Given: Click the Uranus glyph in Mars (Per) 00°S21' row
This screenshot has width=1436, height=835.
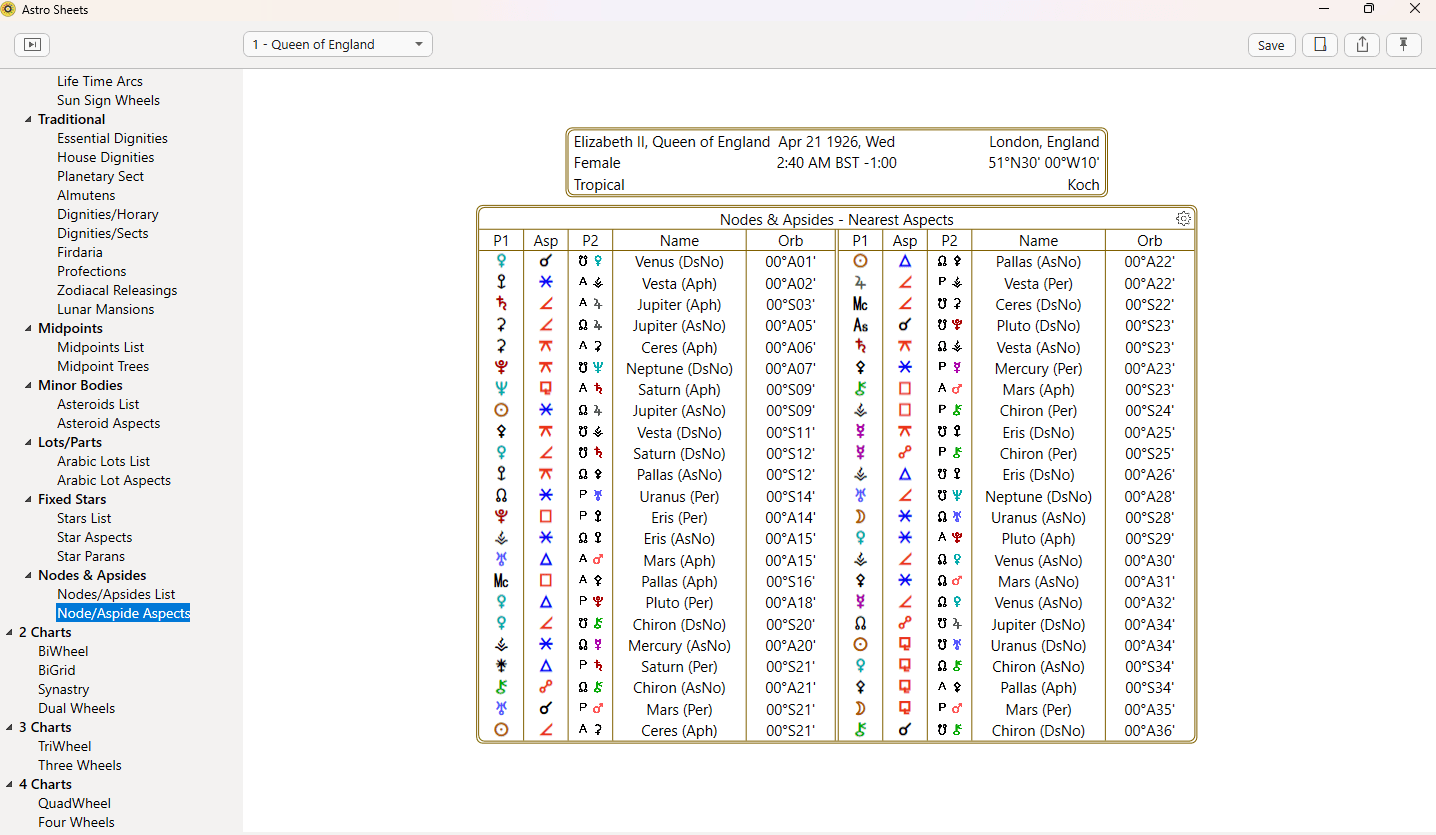Looking at the screenshot, I should pos(501,709).
